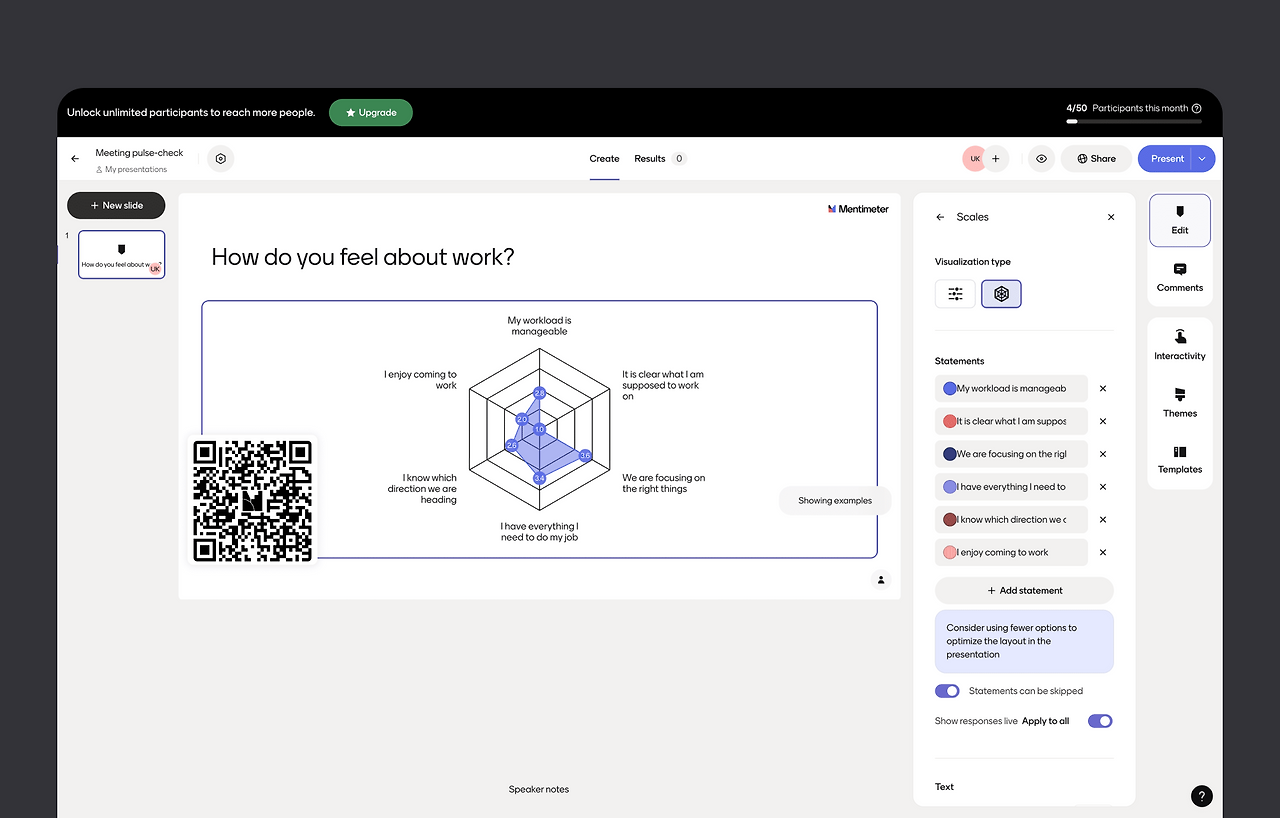Click the slide title 'How do you feel about work?'
This screenshot has height=818, width=1280.
[363, 257]
